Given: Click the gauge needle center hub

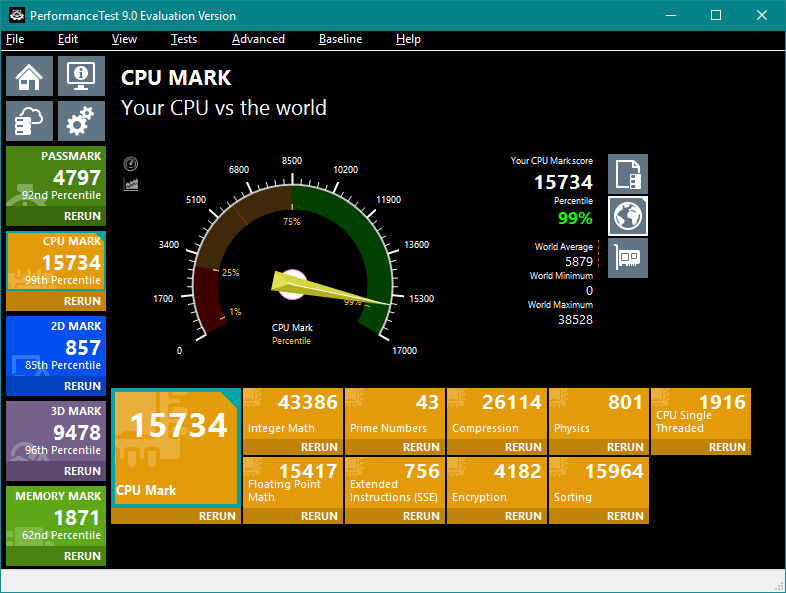Looking at the screenshot, I should point(292,284).
